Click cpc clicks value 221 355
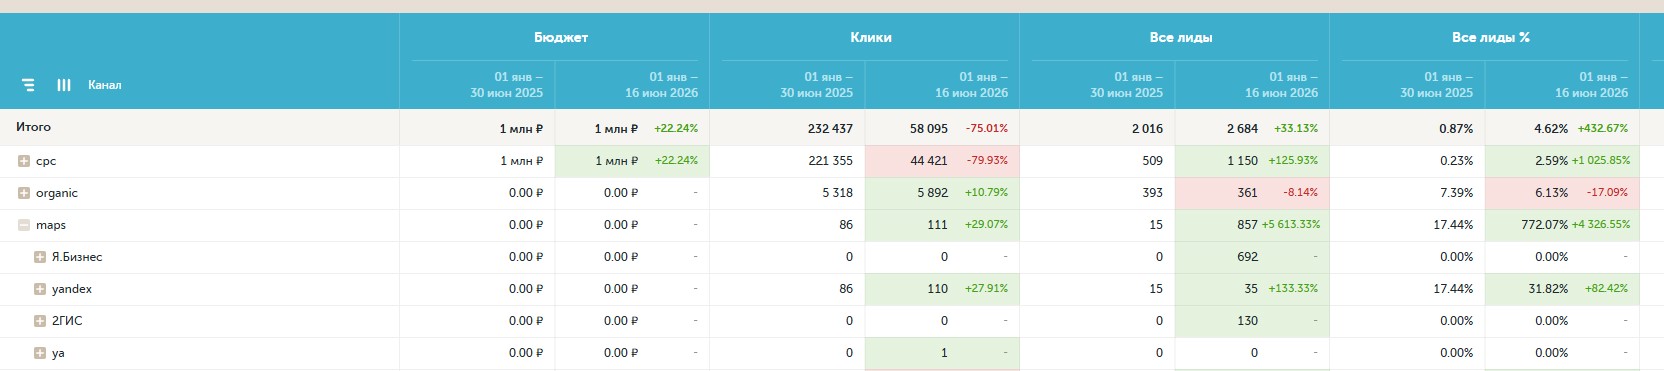This screenshot has height=371, width=1664. 830,161
